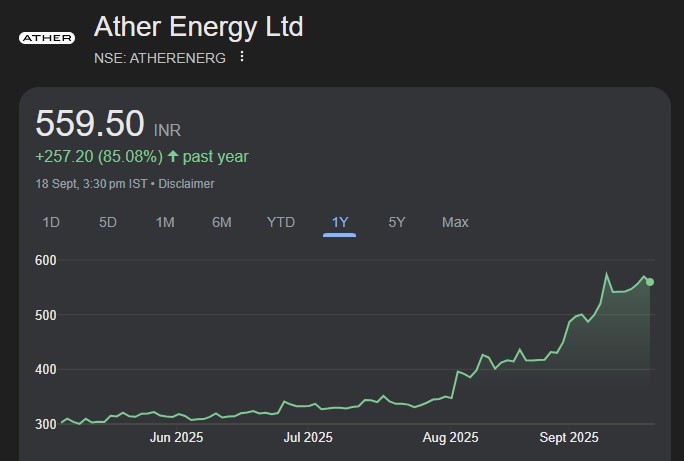This screenshot has width=684, height=461.
Task: Click the Sept 2025 axis label
Action: point(569,437)
